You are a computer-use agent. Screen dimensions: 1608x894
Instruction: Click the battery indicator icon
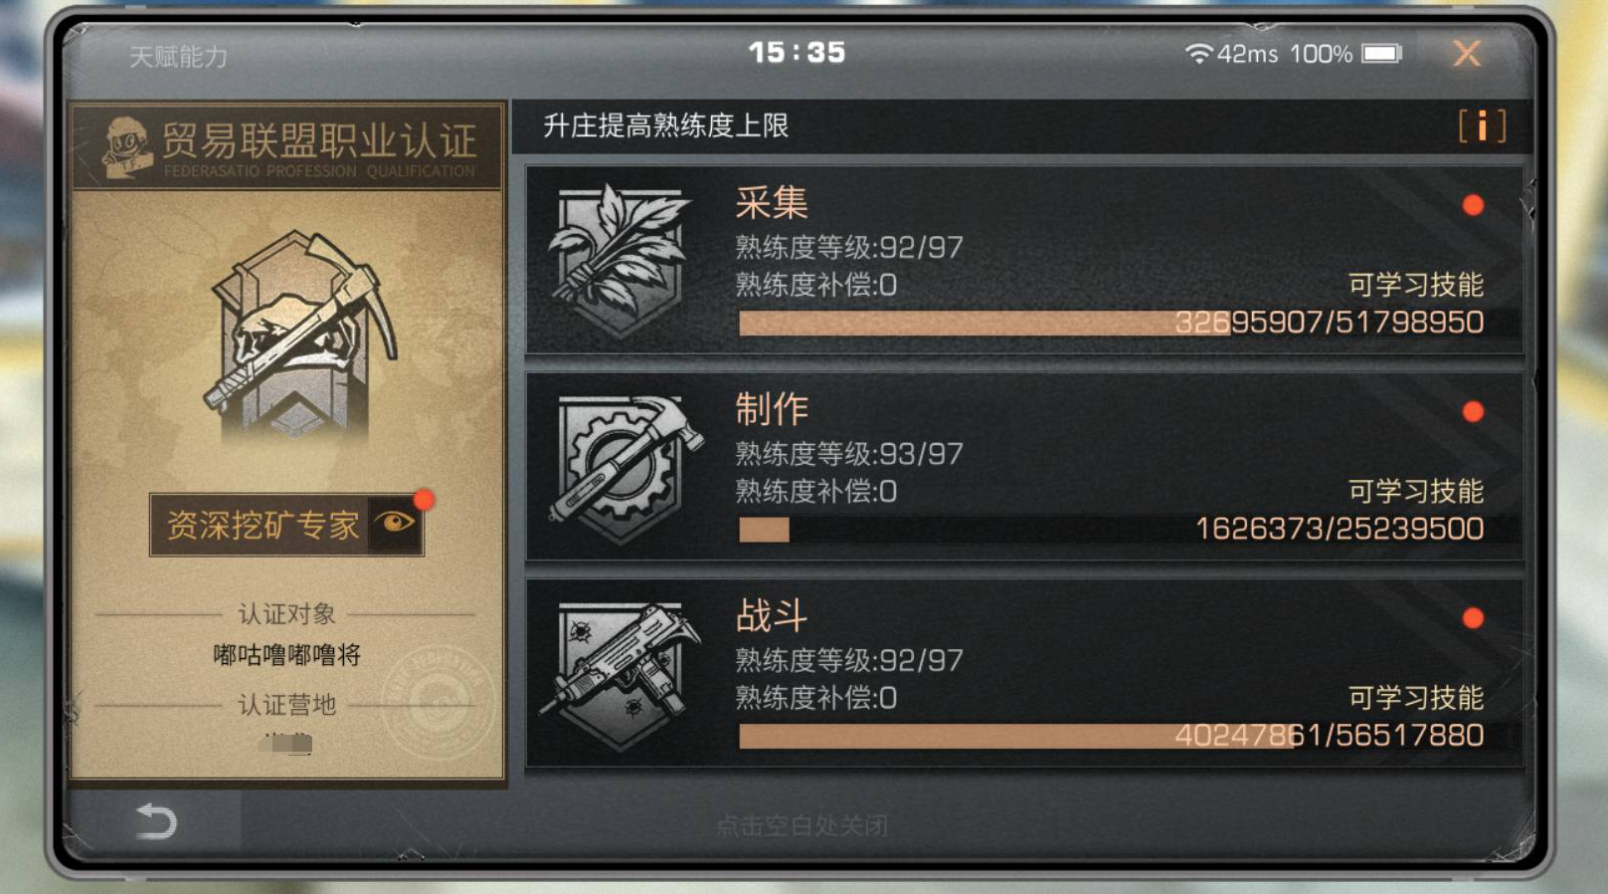1382,53
